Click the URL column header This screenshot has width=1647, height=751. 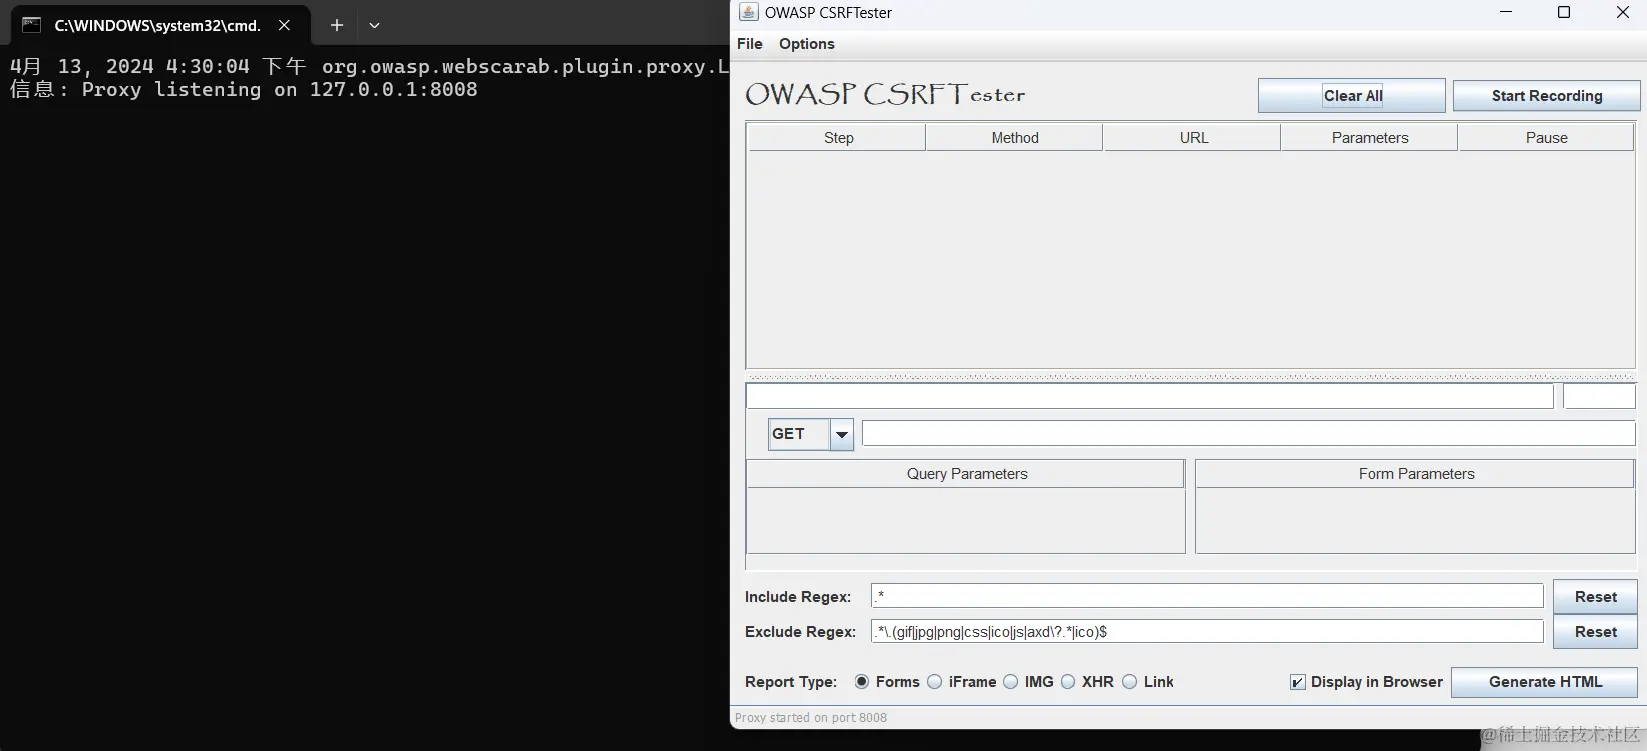coord(1193,138)
